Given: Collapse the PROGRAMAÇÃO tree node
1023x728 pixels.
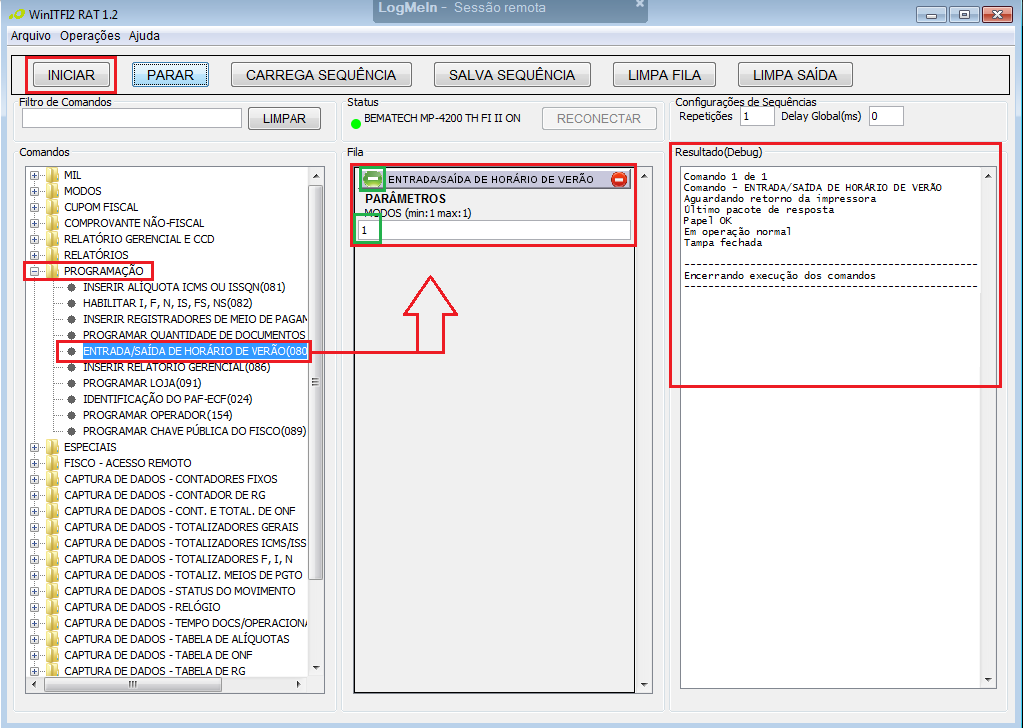Looking at the screenshot, I should 35,271.
